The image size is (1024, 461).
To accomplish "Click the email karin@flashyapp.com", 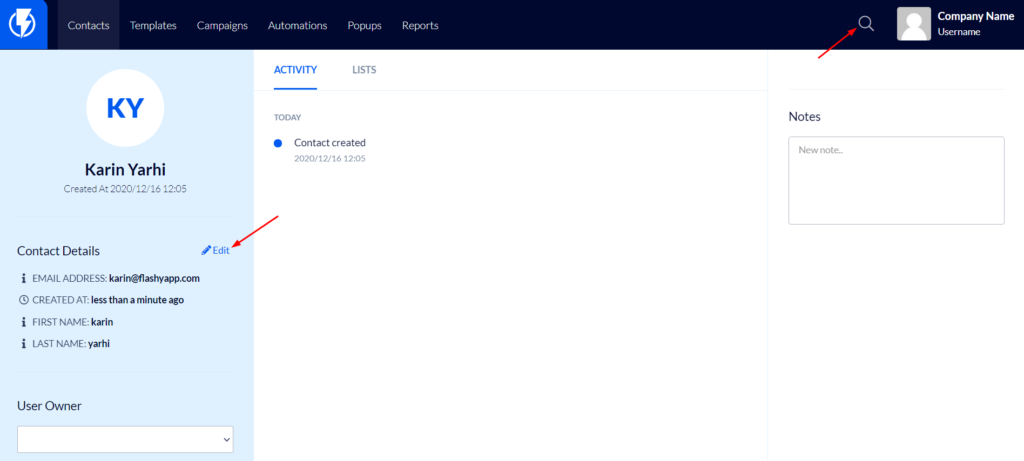I will point(154,278).
